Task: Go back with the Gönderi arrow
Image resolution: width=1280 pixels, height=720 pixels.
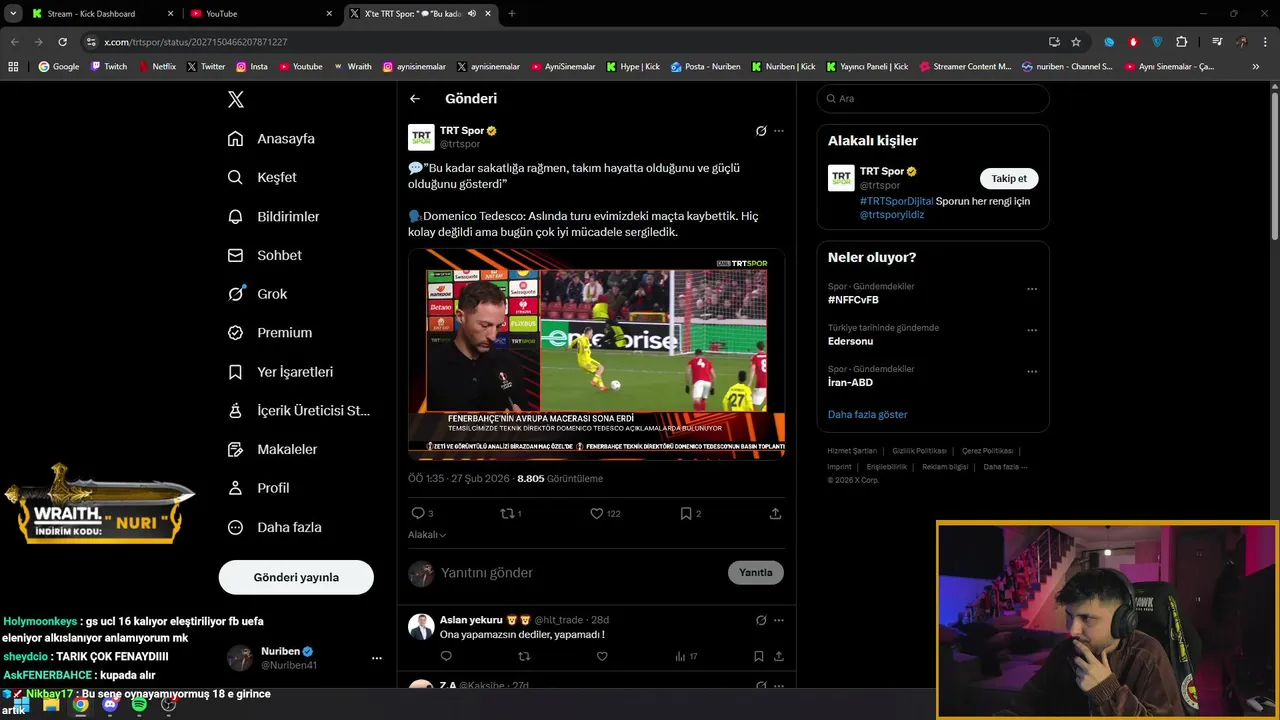Action: 415,99
